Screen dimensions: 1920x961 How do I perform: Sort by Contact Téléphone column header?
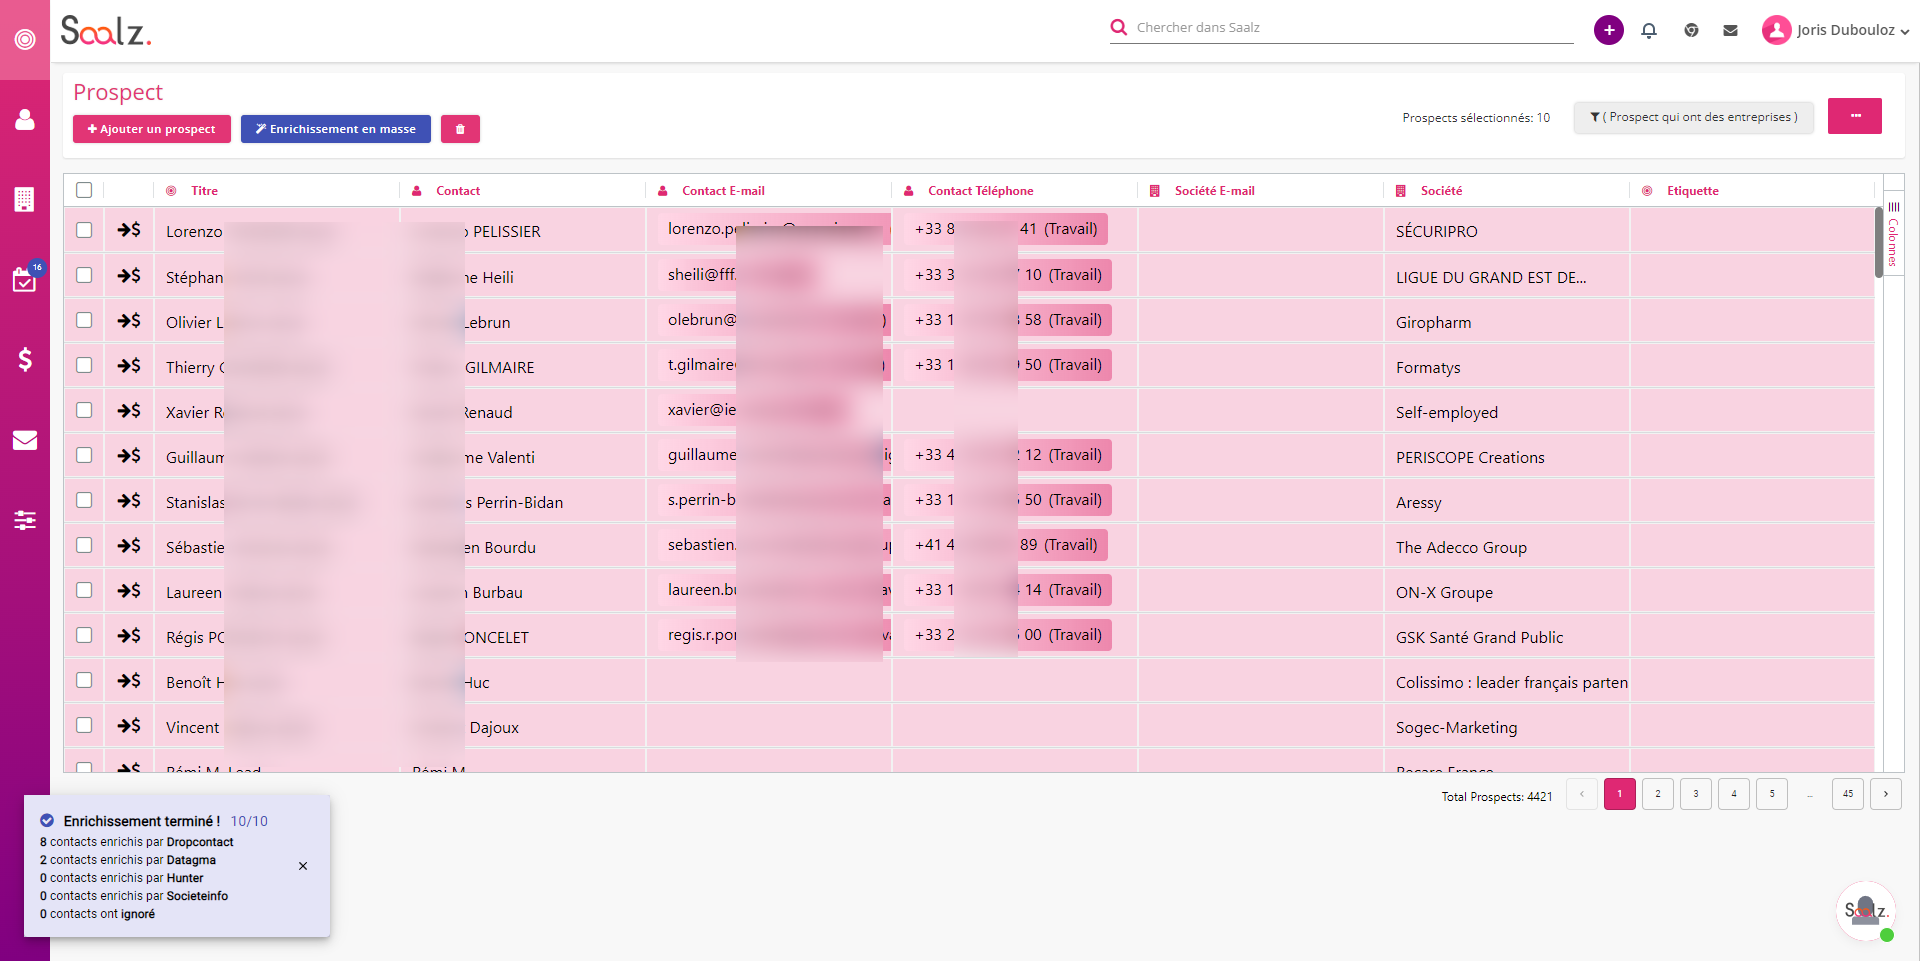pyautogui.click(x=981, y=191)
